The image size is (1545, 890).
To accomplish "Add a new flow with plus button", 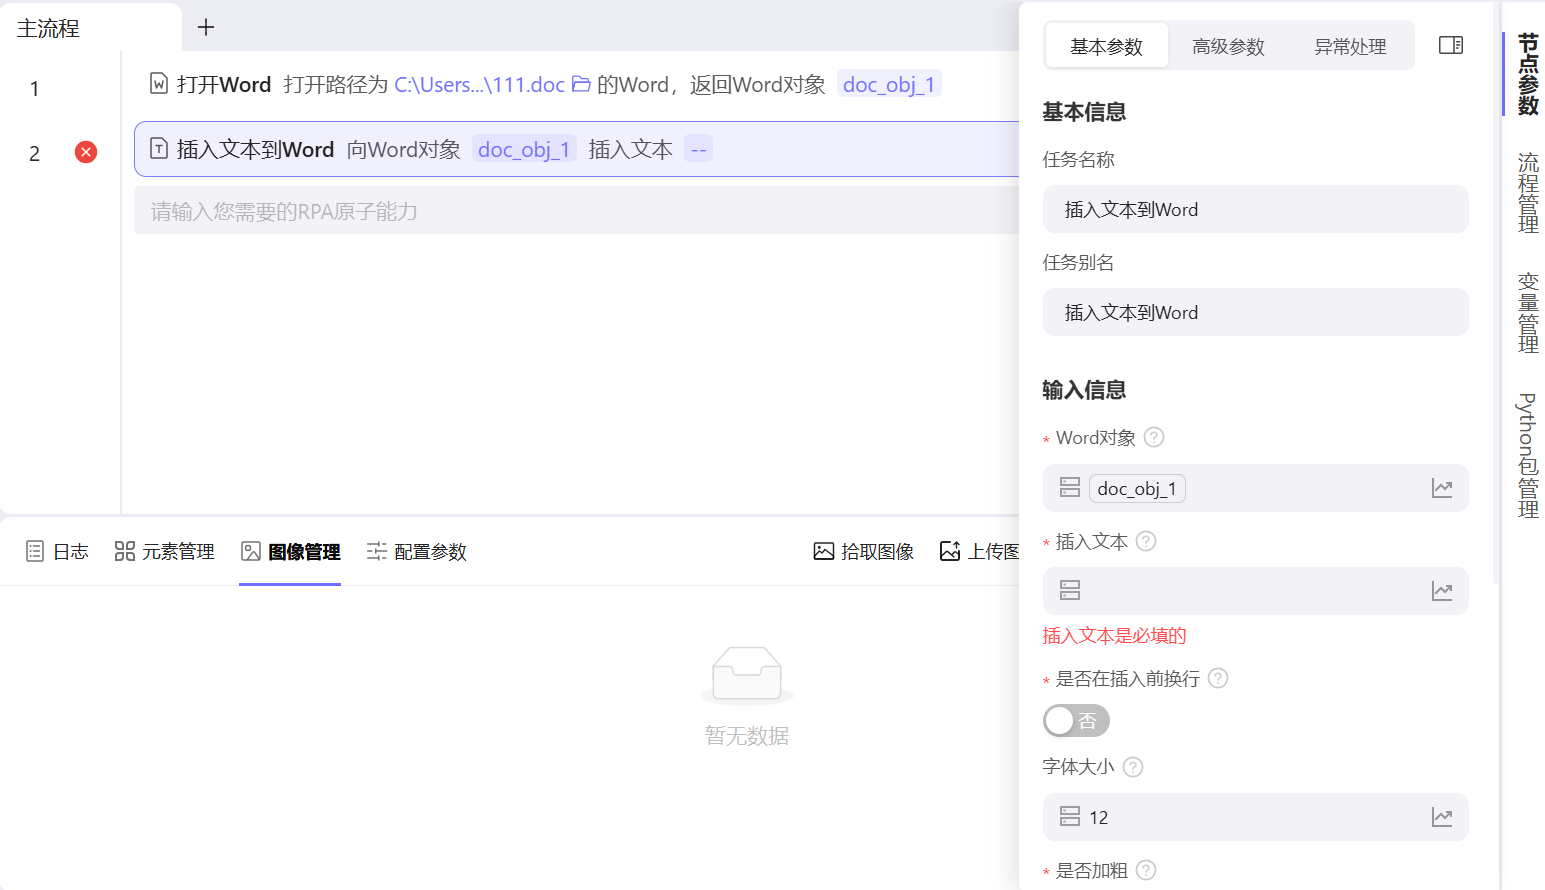I will [x=205, y=27].
